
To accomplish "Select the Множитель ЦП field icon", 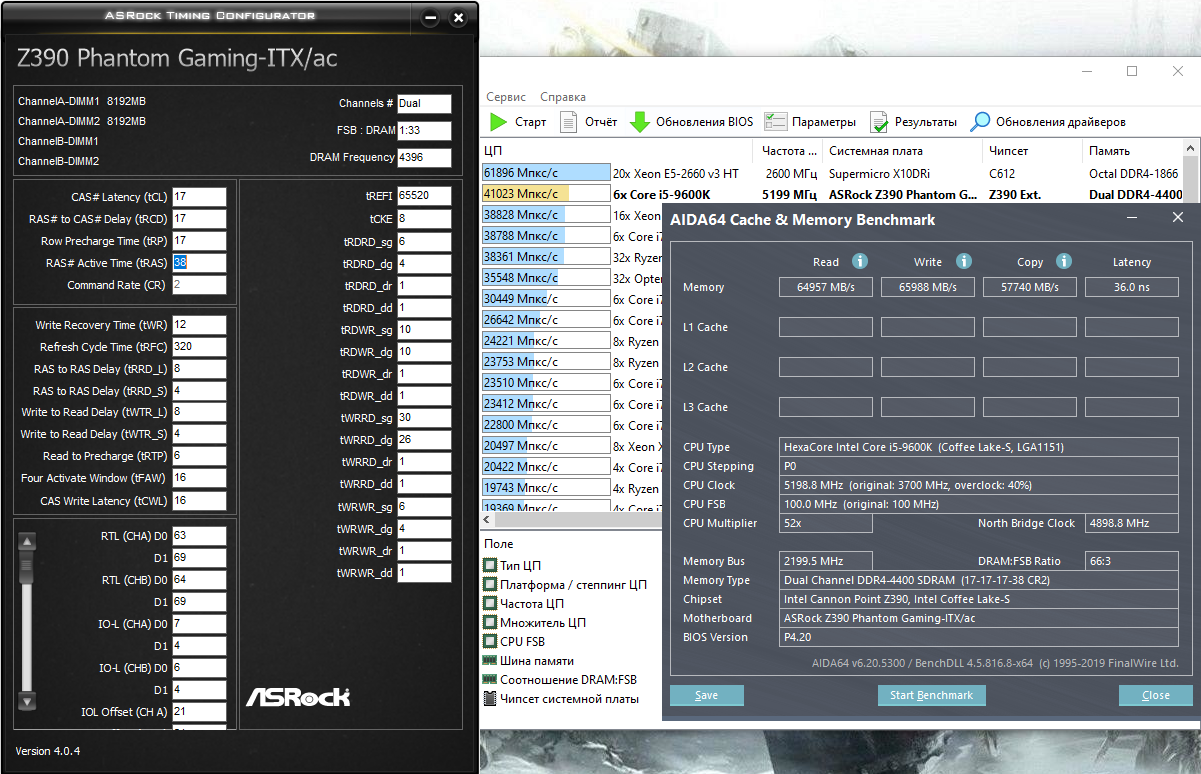I will click(490, 622).
